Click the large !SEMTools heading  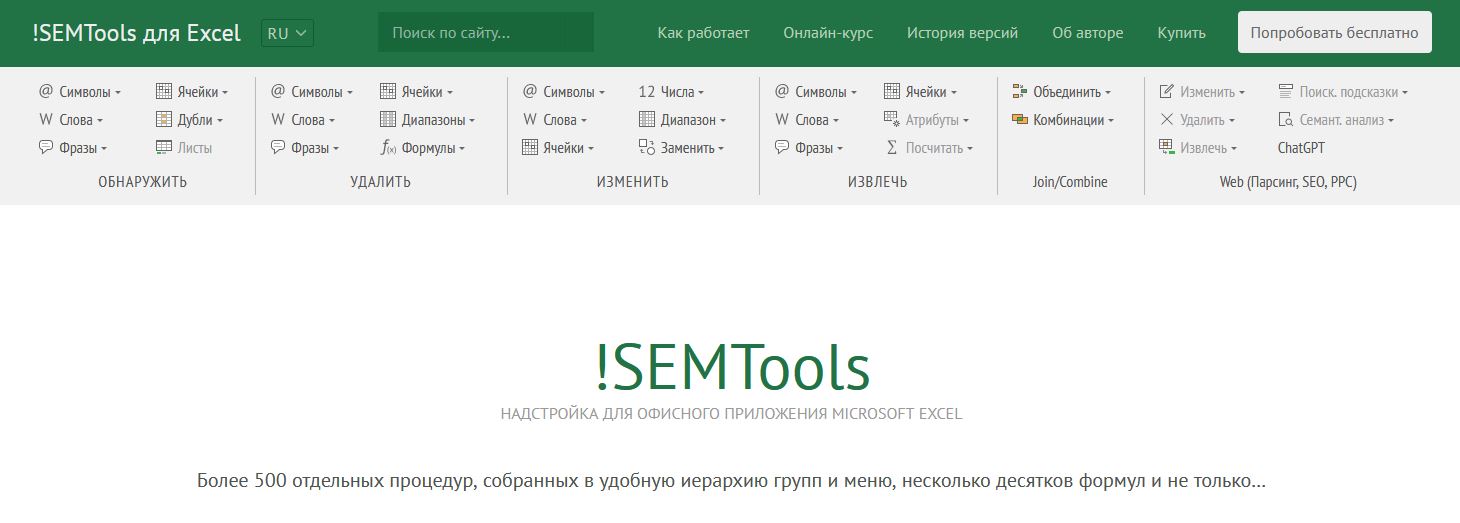point(732,368)
